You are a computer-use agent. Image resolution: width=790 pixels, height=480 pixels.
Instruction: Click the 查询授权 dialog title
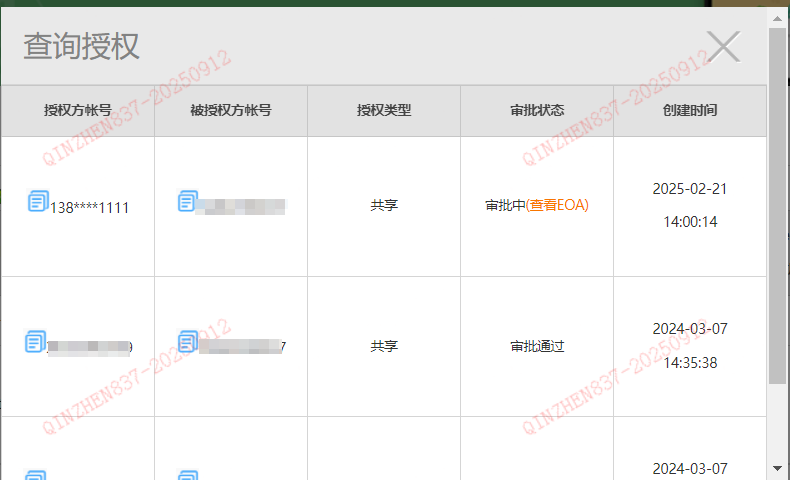point(82,46)
